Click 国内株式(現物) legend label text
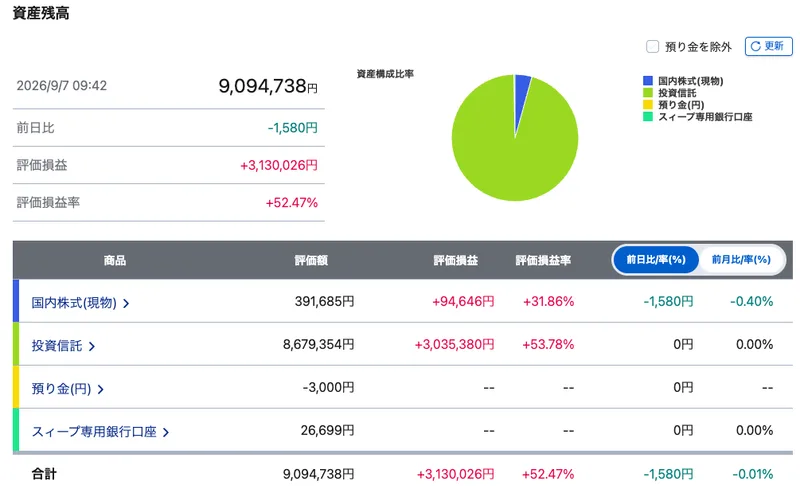Screen dimensions: 800x486 [x=690, y=81]
